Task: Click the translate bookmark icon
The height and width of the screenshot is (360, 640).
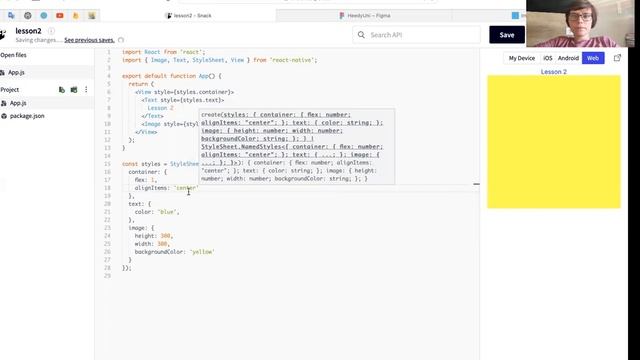Action: click(x=11, y=16)
